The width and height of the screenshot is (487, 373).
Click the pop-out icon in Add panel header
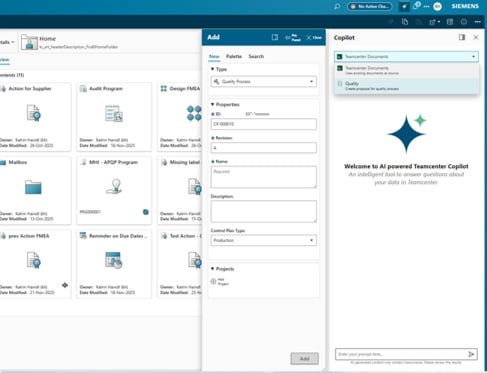pos(275,37)
